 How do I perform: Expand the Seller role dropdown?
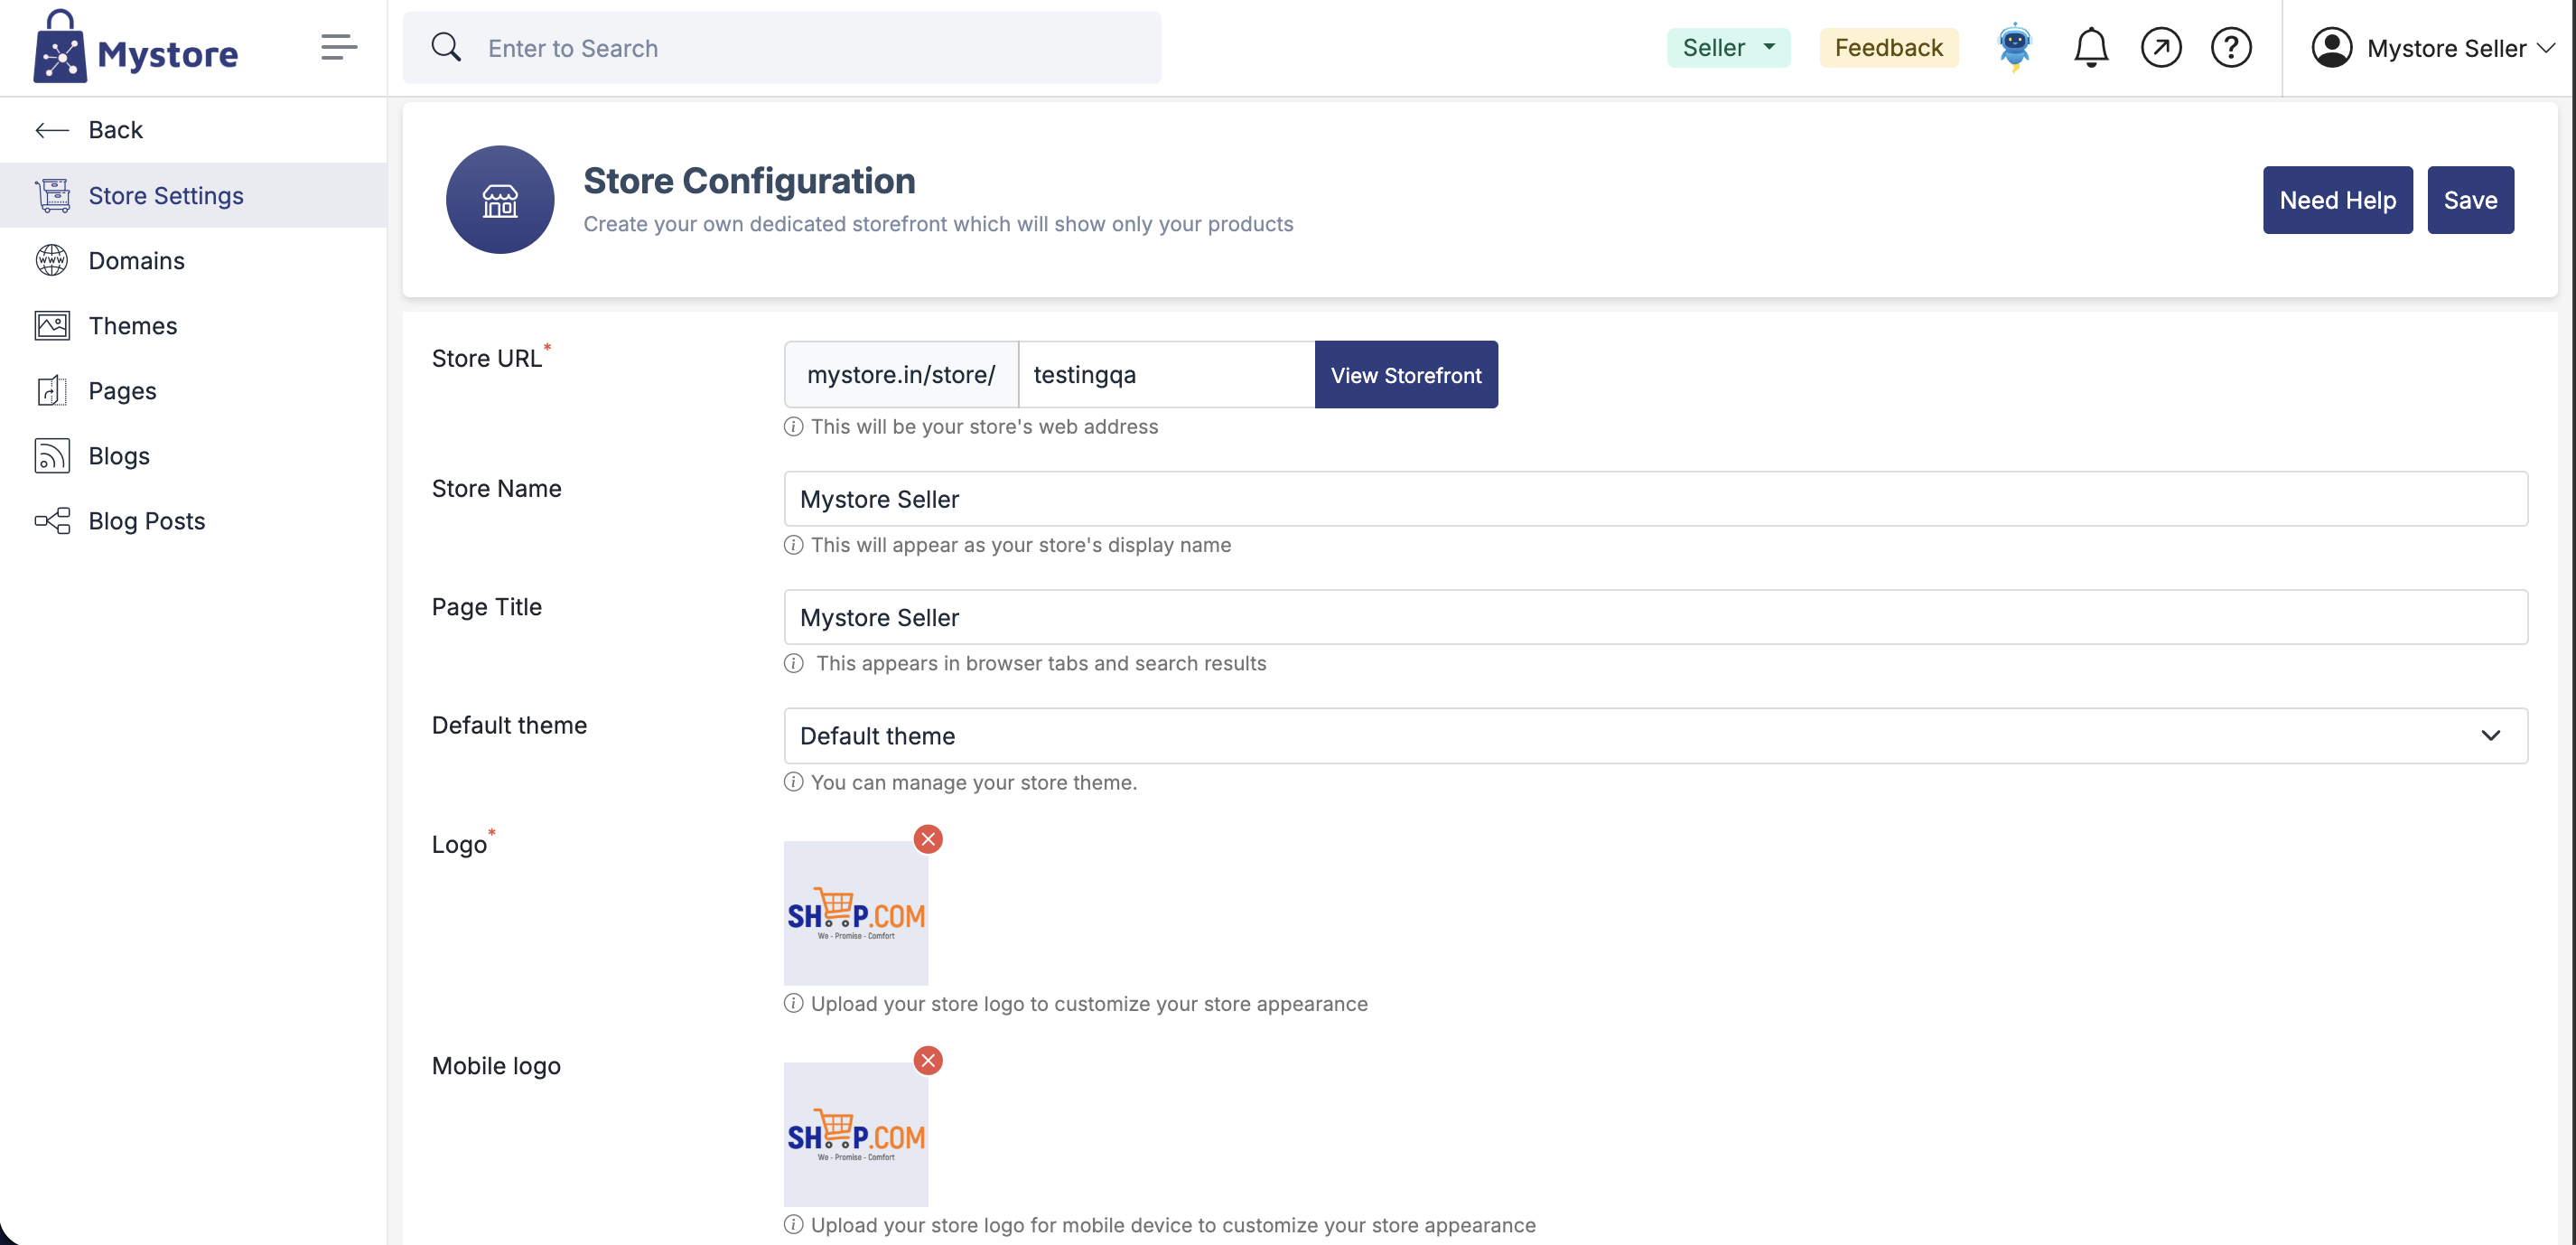tap(1728, 47)
